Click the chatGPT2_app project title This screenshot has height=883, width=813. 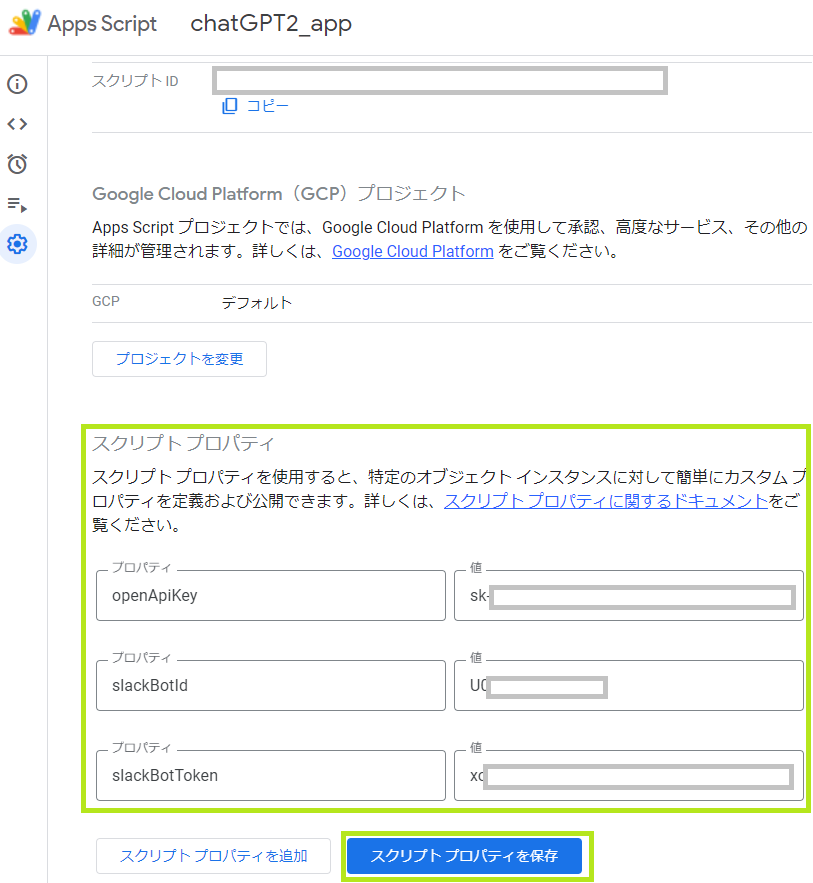point(271,24)
